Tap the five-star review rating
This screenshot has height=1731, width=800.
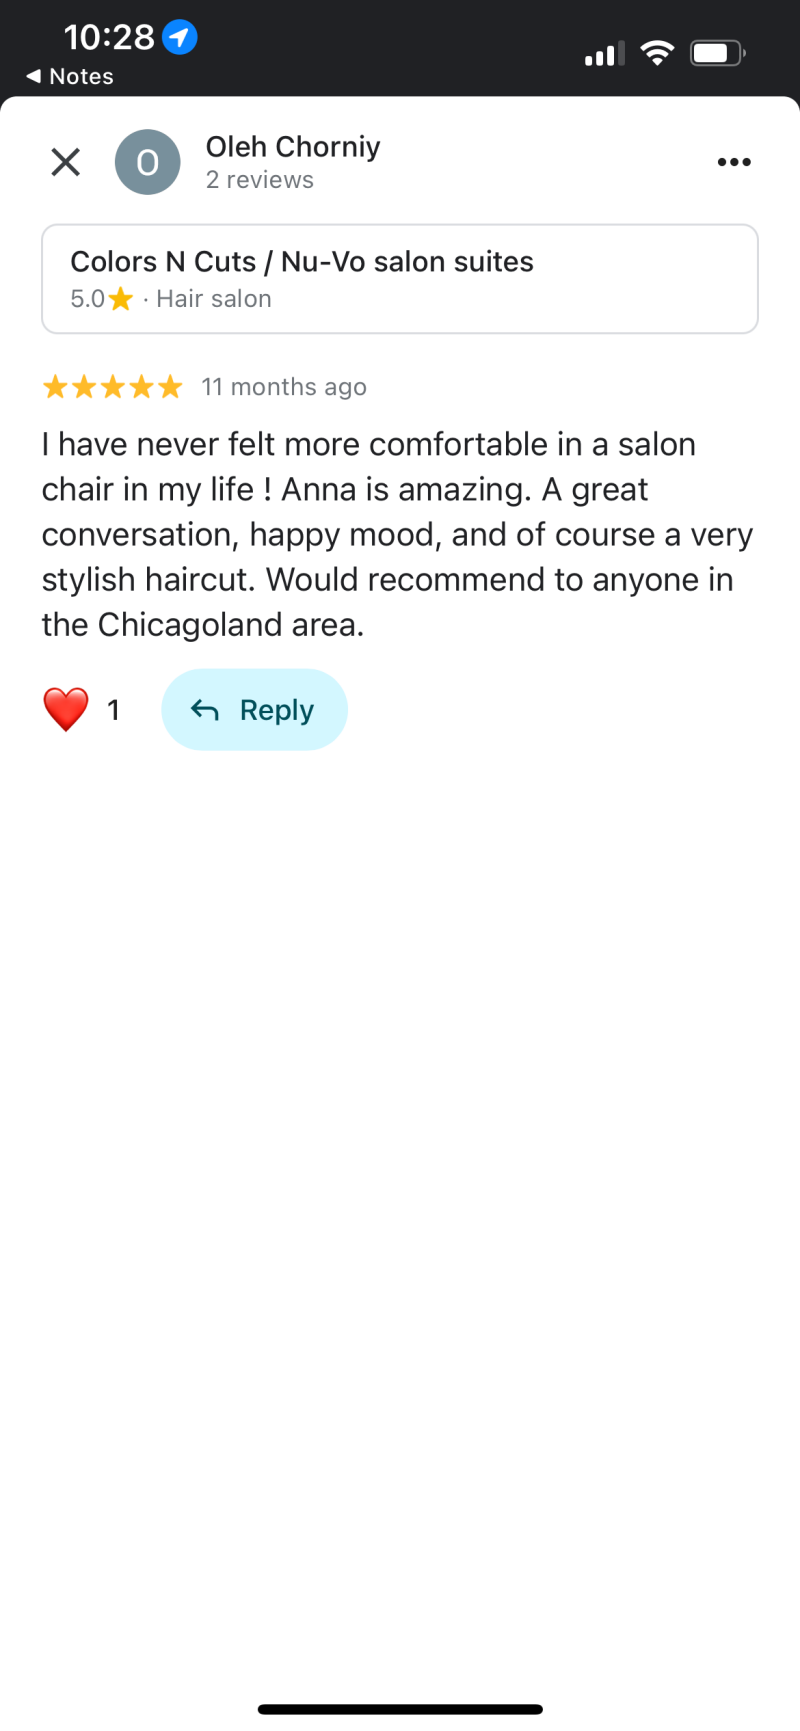(x=113, y=387)
